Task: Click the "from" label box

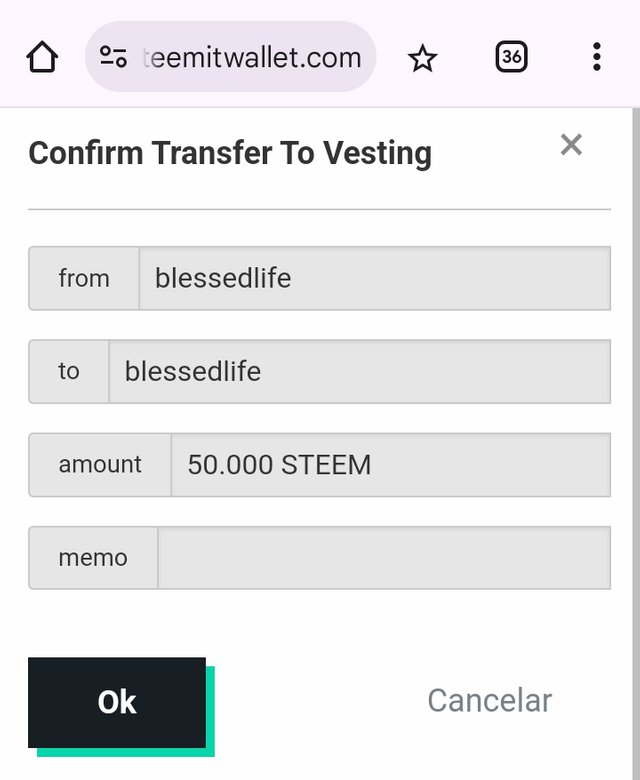Action: click(84, 278)
